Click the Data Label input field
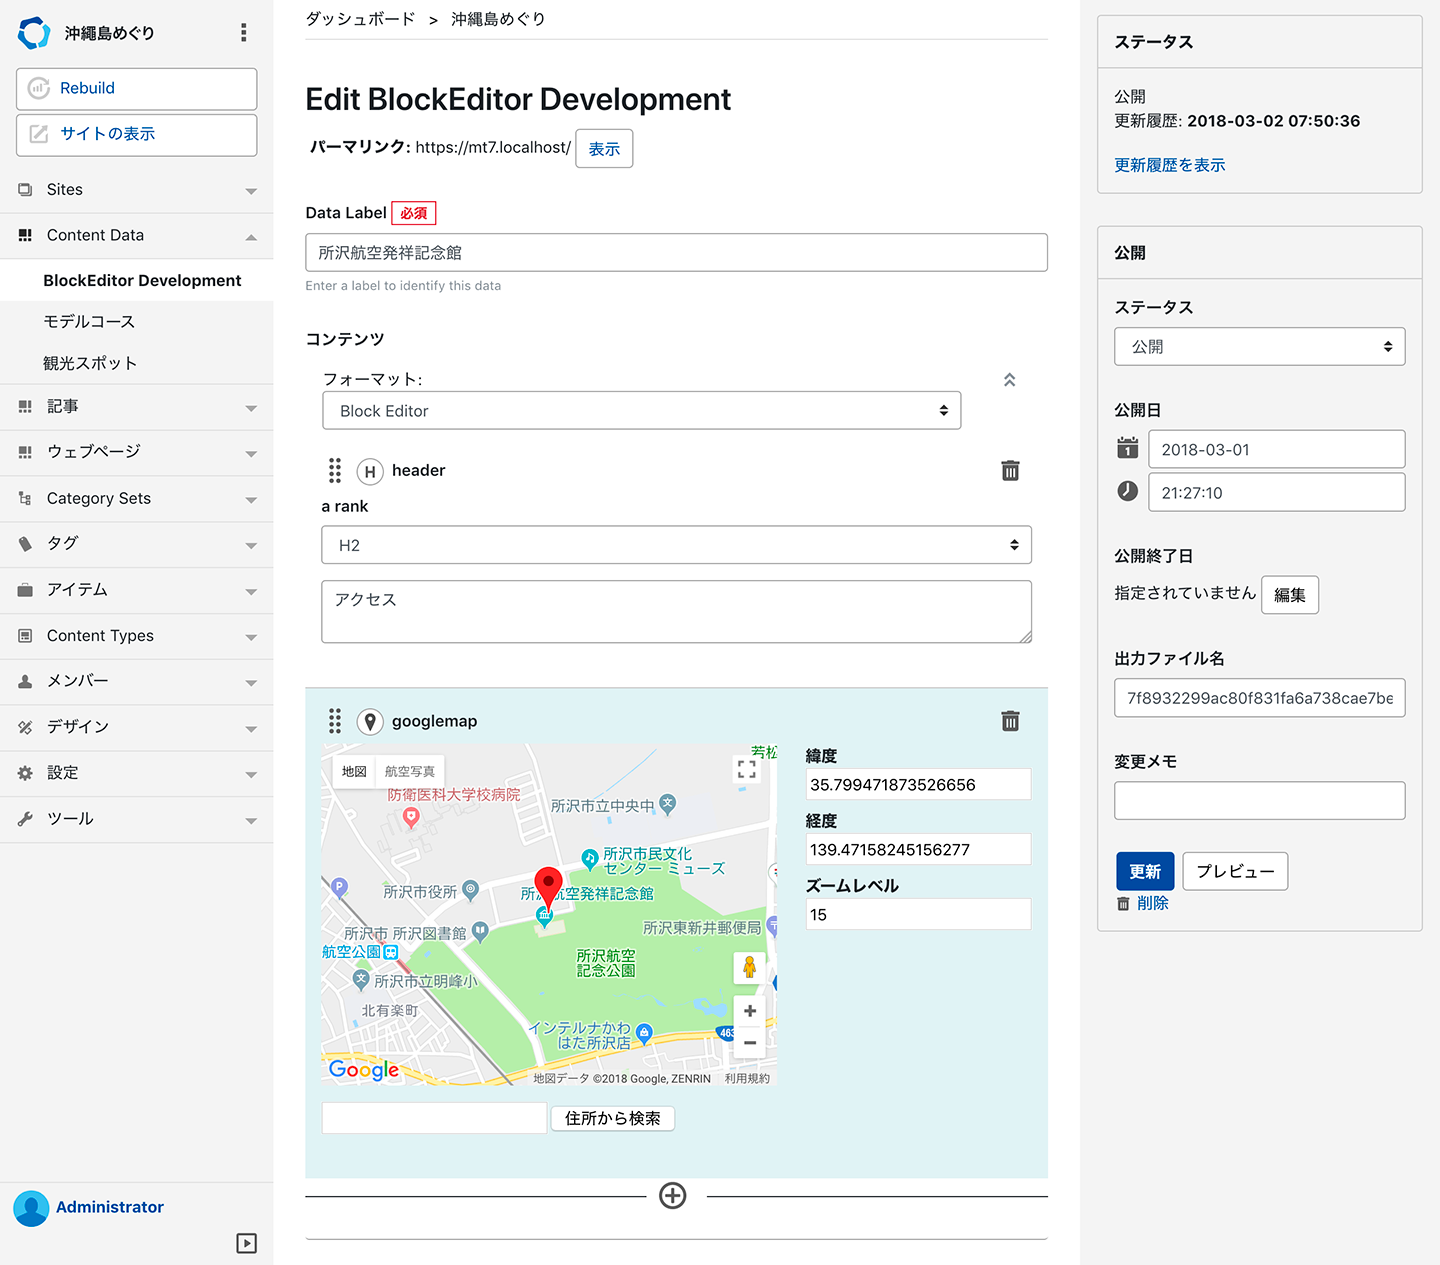The image size is (1440, 1265). (677, 253)
